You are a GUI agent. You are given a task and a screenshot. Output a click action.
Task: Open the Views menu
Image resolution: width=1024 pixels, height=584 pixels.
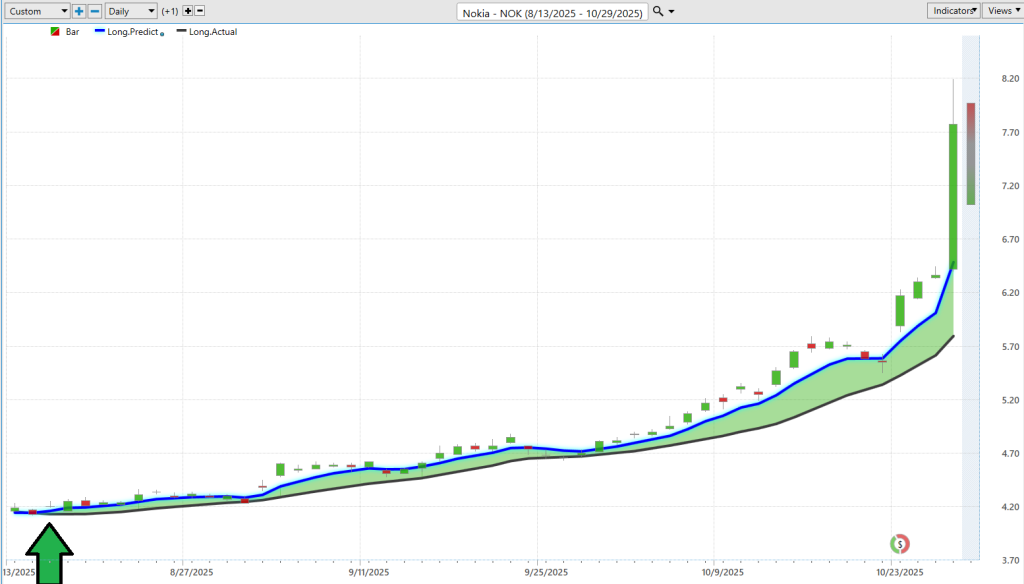point(1002,10)
